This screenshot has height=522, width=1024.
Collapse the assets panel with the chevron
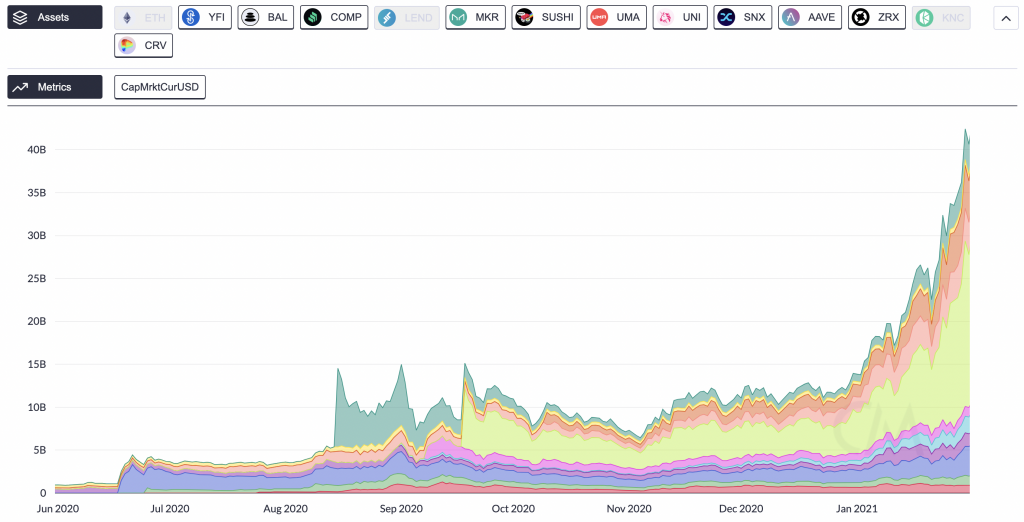(x=1006, y=18)
